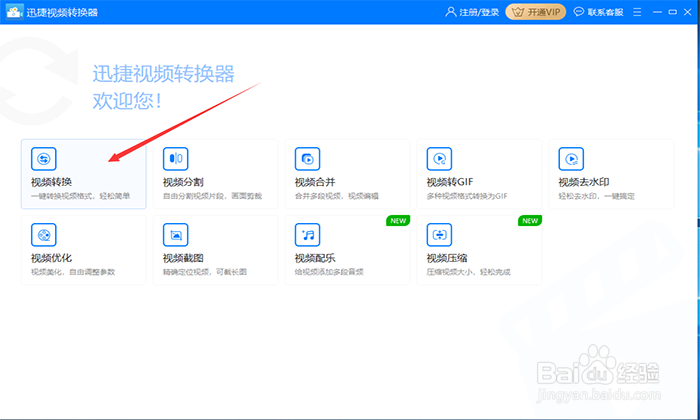Click description 自由分割视频片段，画面剪裁

212,196
